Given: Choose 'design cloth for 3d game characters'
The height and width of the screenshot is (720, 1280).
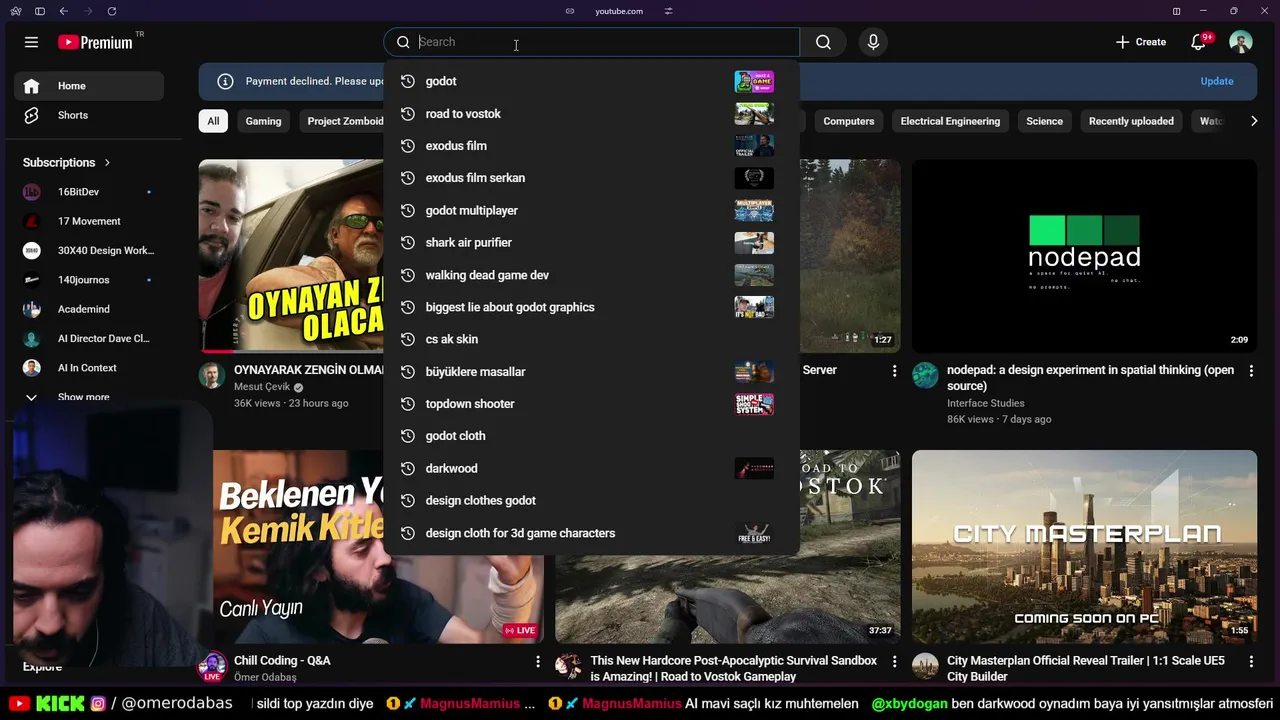Looking at the screenshot, I should [x=591, y=533].
